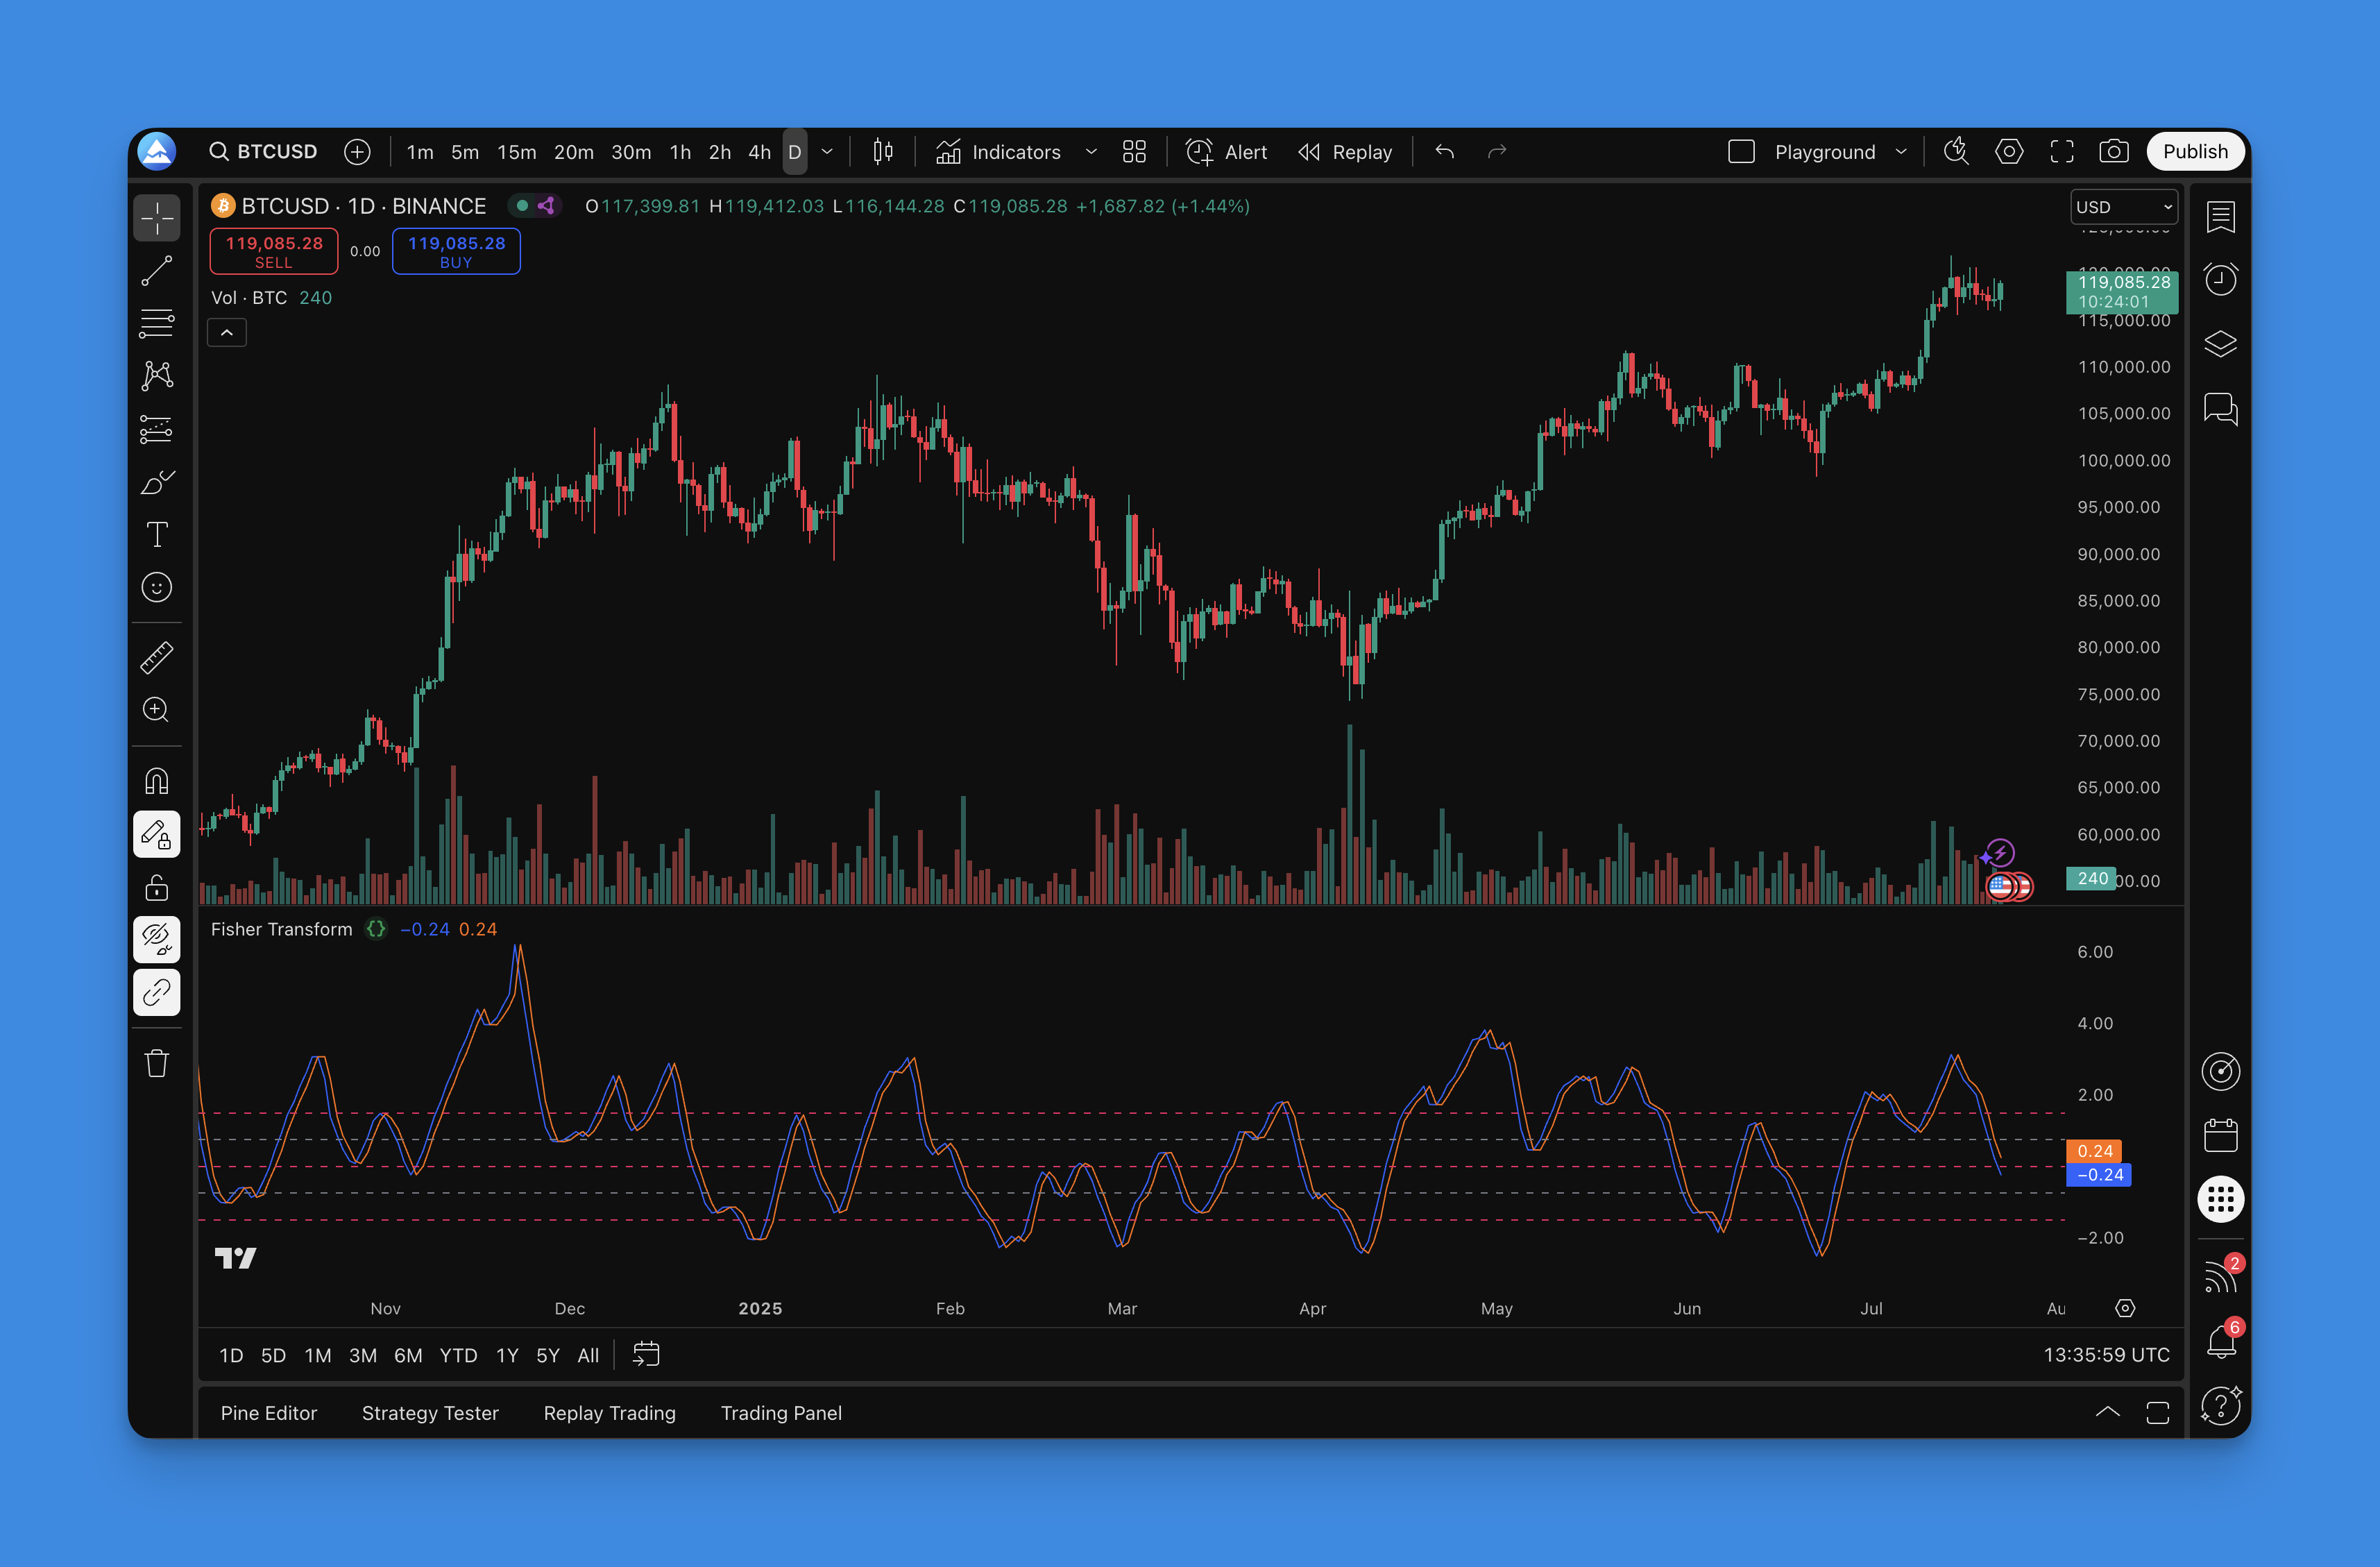Screen dimensions: 2380x1567
Task: Click the Indicators button
Action: (x=998, y=152)
